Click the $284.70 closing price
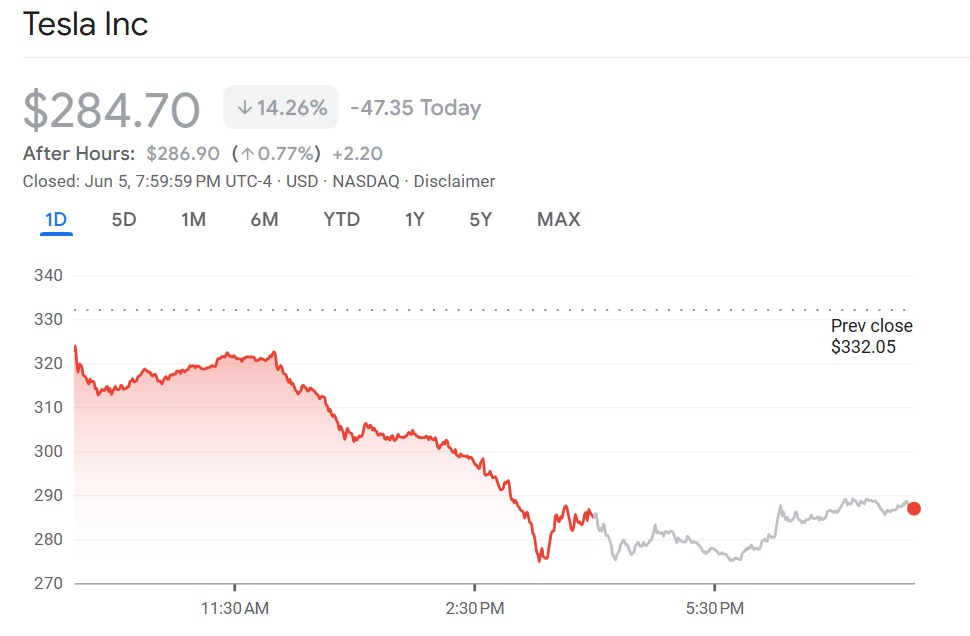This screenshot has width=970, height=636. pos(111,109)
